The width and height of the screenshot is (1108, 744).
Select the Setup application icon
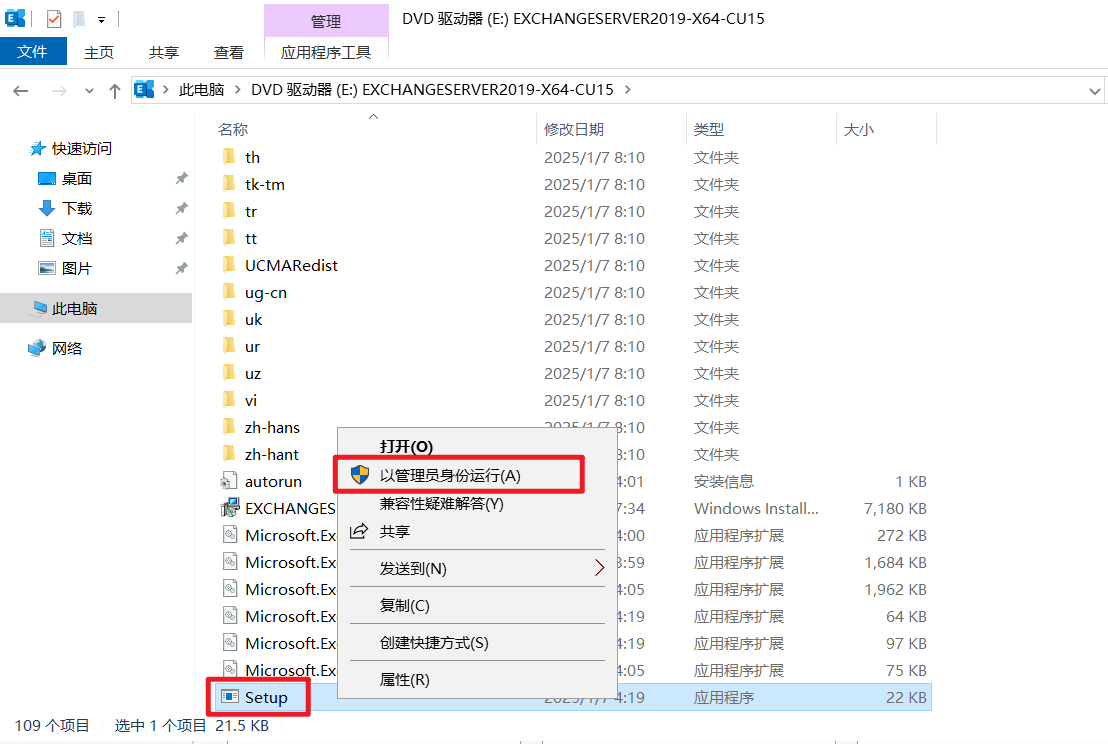(x=230, y=697)
